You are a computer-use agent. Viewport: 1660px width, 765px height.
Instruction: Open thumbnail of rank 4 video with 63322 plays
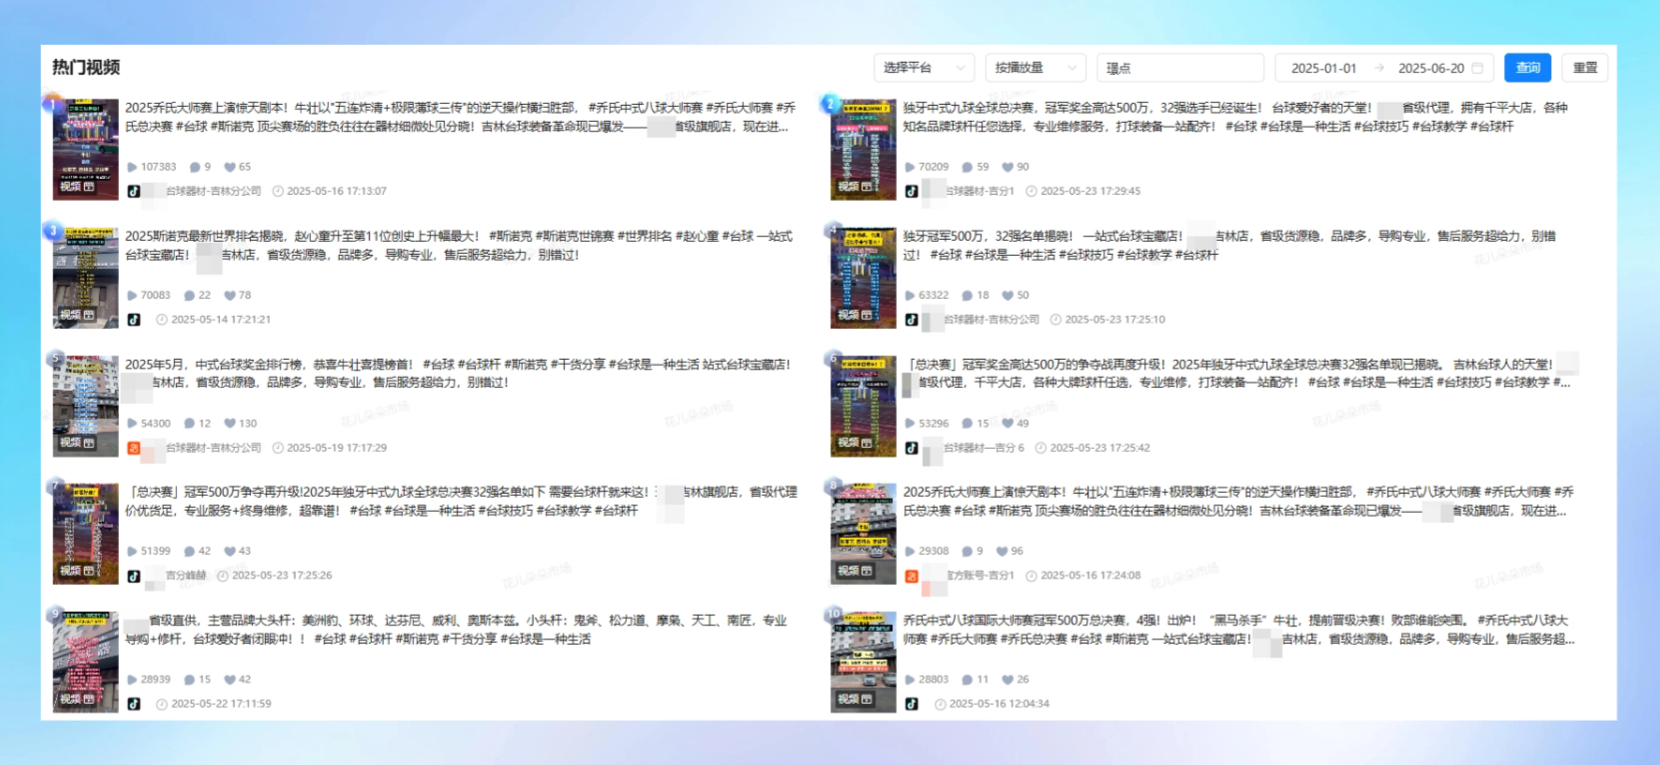pos(863,277)
